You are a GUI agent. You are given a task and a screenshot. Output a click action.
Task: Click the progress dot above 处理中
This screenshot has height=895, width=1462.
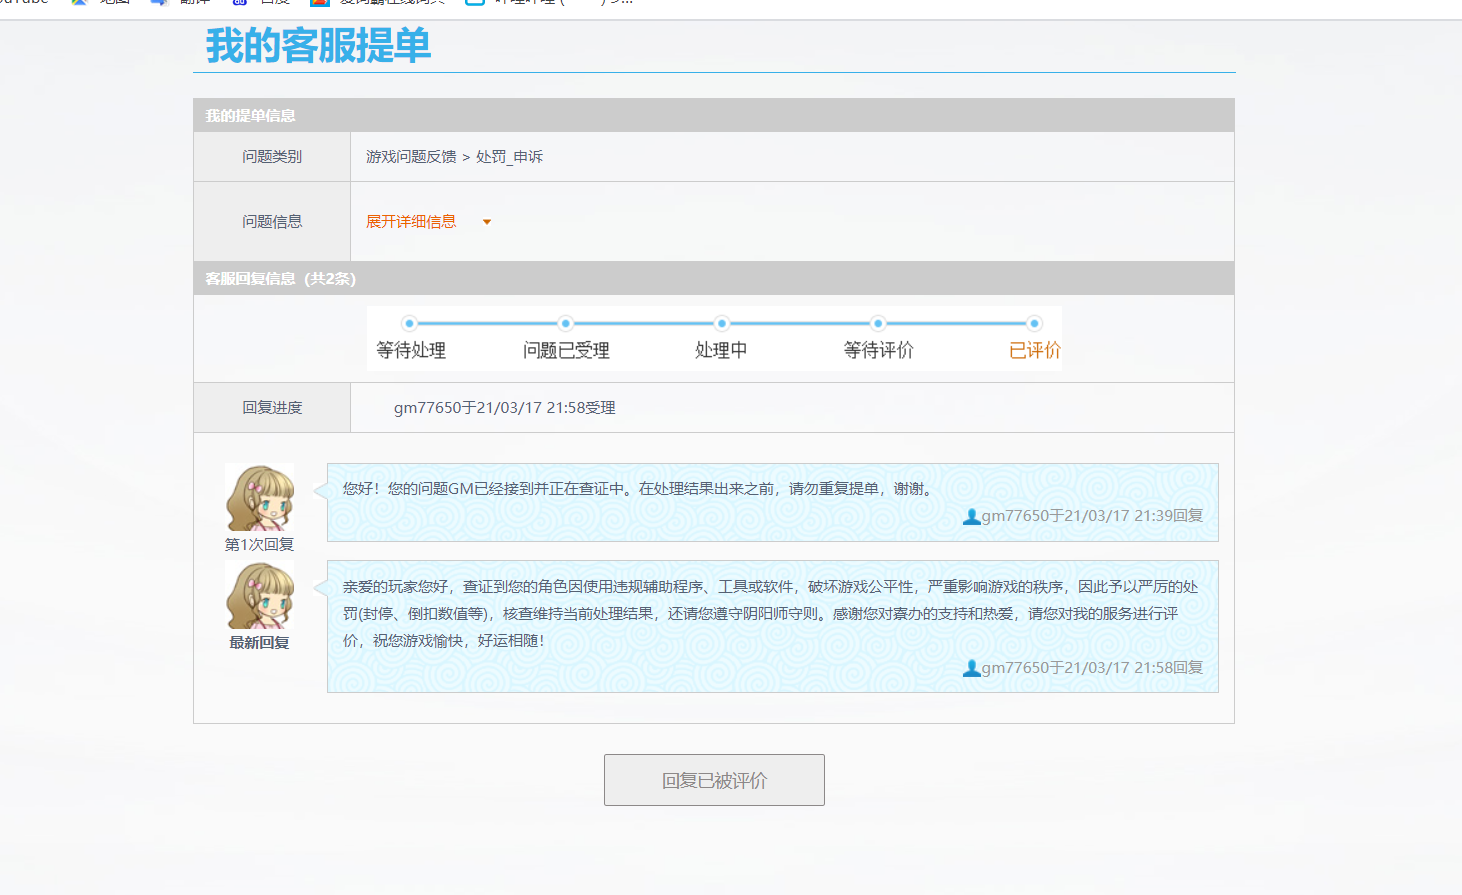(721, 323)
